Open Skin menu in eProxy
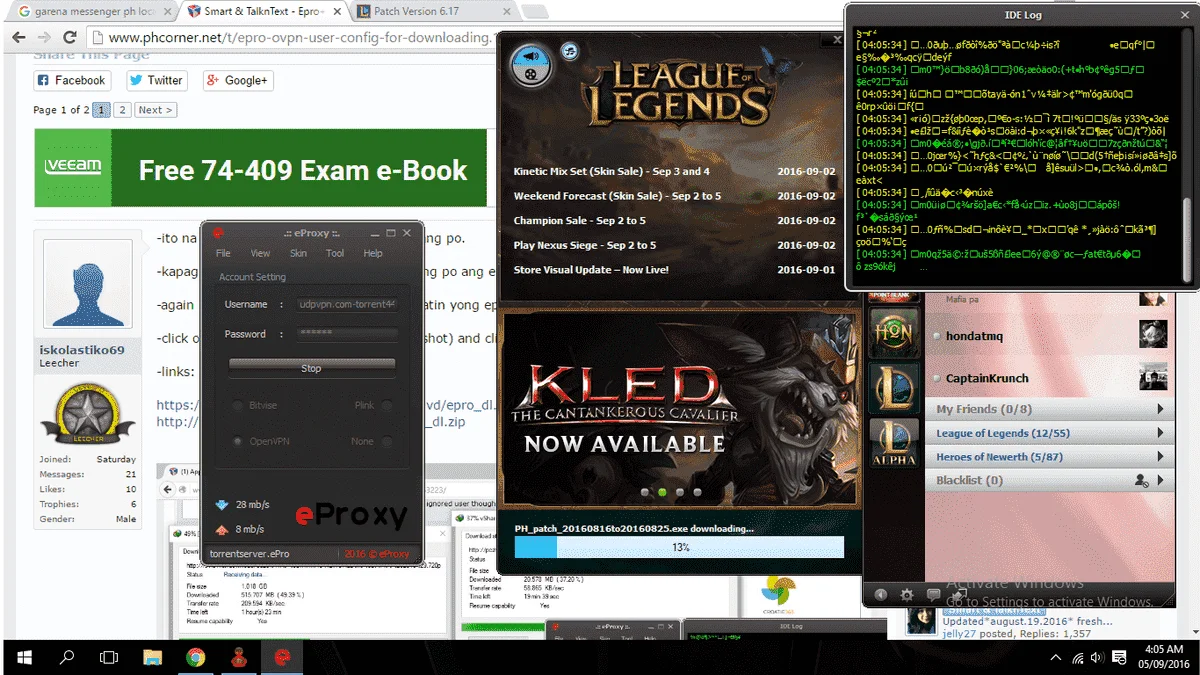This screenshot has height=675, width=1200. pyautogui.click(x=298, y=253)
